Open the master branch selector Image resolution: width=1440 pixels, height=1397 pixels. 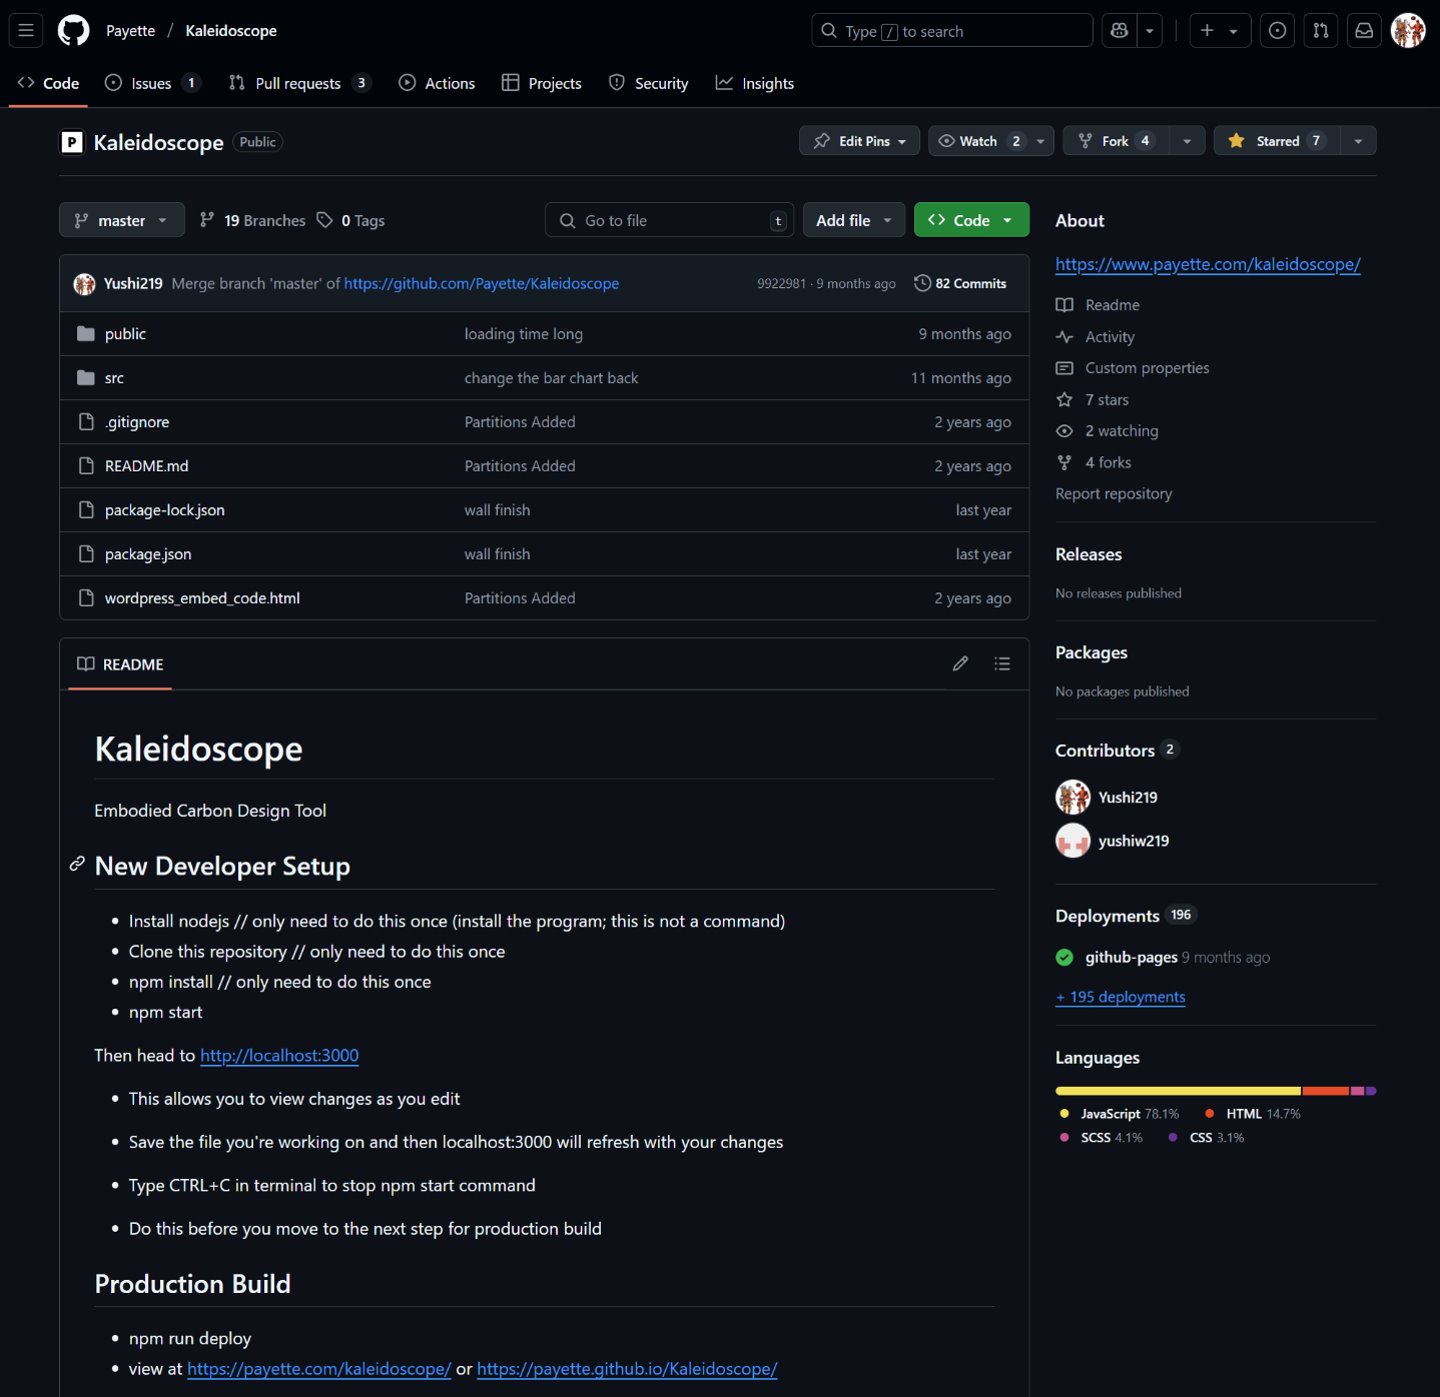click(122, 220)
